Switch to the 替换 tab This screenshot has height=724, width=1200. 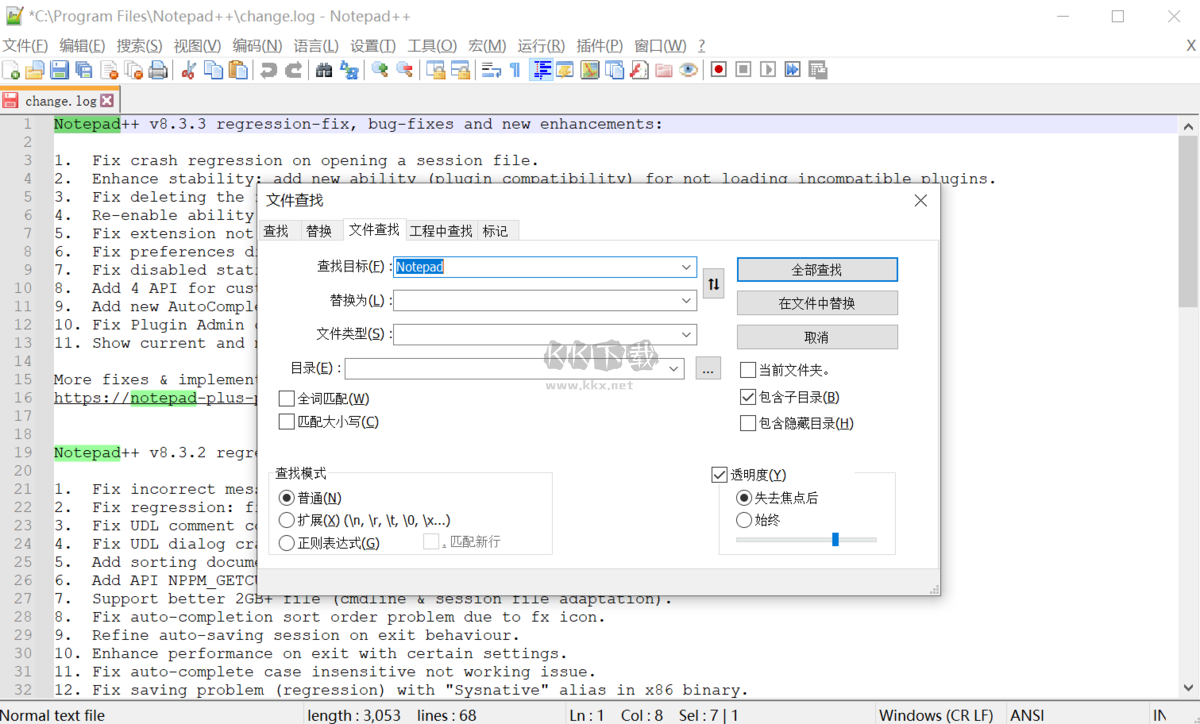click(x=320, y=230)
